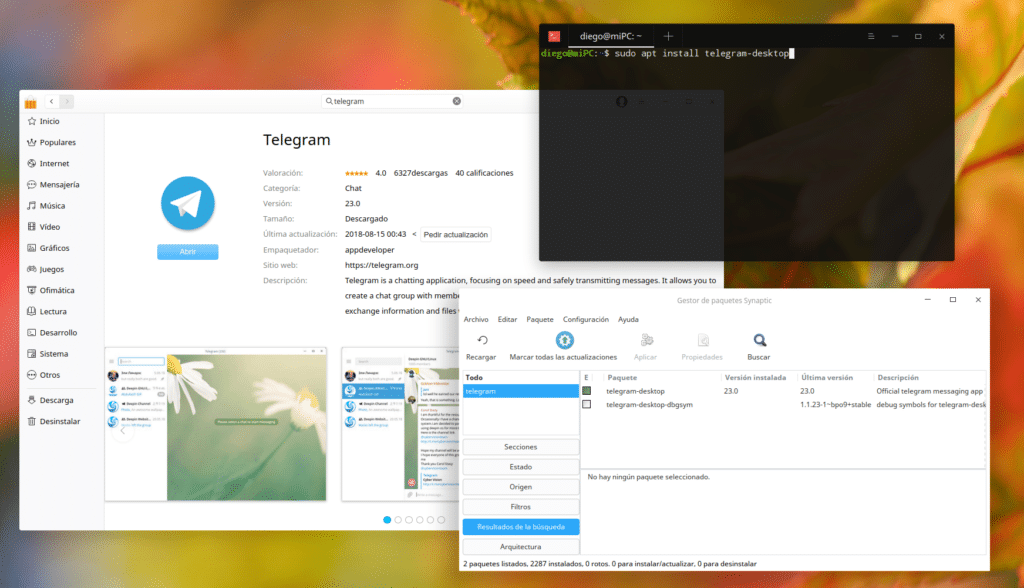This screenshot has width=1024, height=588.
Task: Open Propiedades in Synaptic toolbar
Action: click(702, 347)
